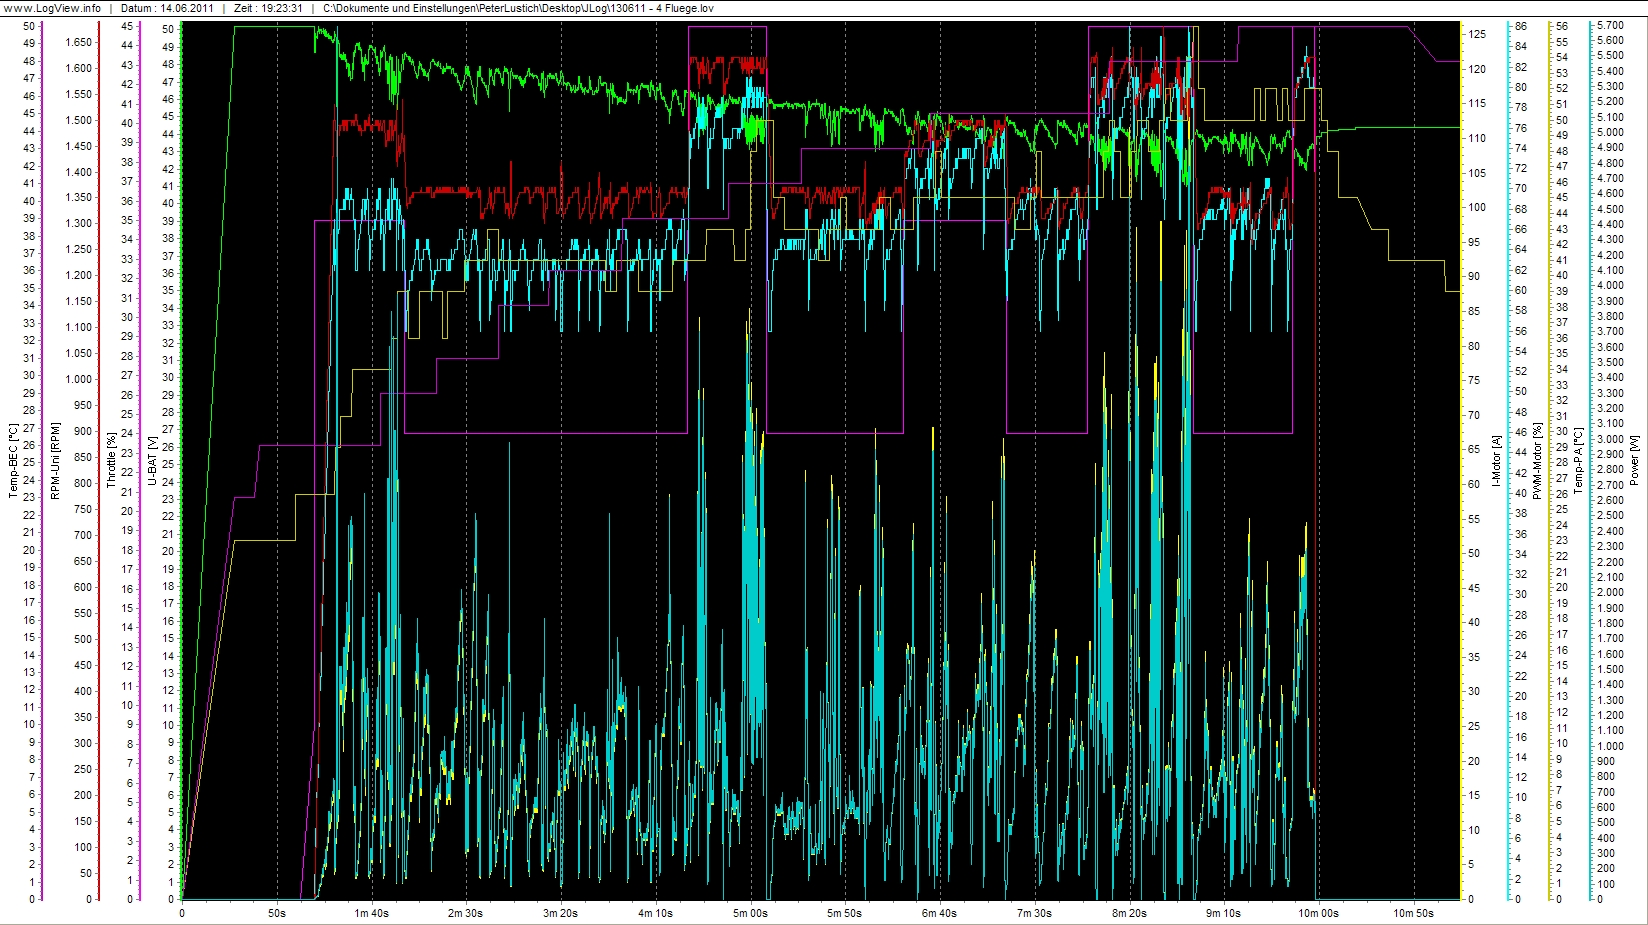Select the 10m 50s time axis tick
The width and height of the screenshot is (1648, 925).
point(1414,913)
